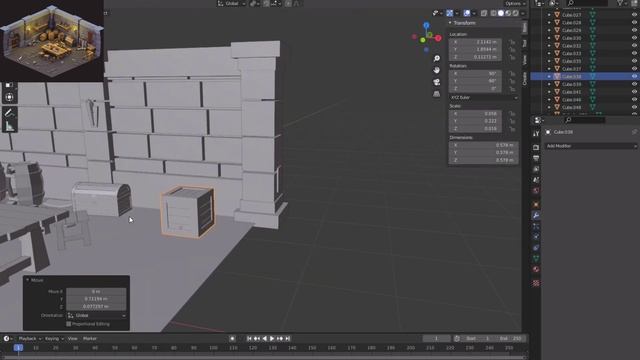Open the Add Modifier dropdown
The width and height of the screenshot is (640, 360).
tap(591, 146)
